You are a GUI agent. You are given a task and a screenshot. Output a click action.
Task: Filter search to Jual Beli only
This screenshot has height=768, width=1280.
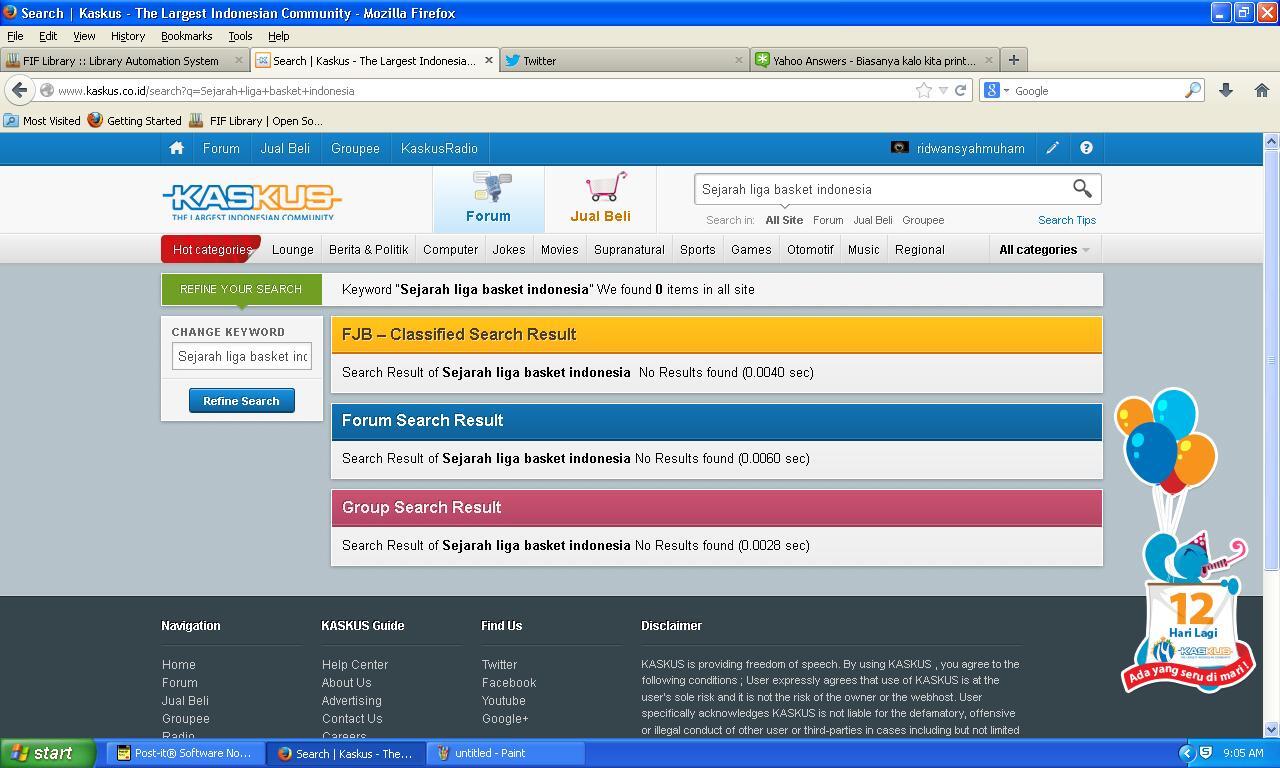pos(873,220)
